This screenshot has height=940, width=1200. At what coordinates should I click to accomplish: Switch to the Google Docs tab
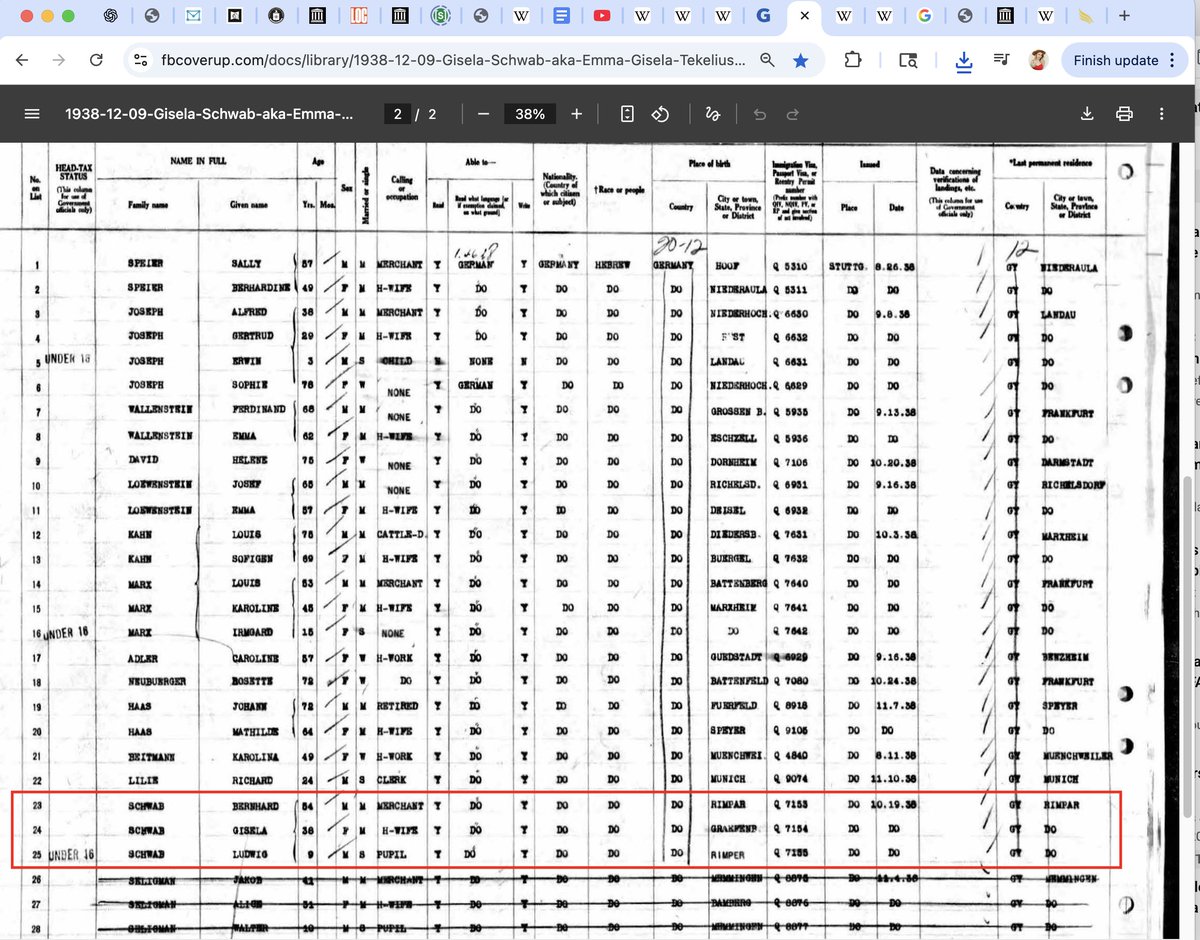pos(562,16)
